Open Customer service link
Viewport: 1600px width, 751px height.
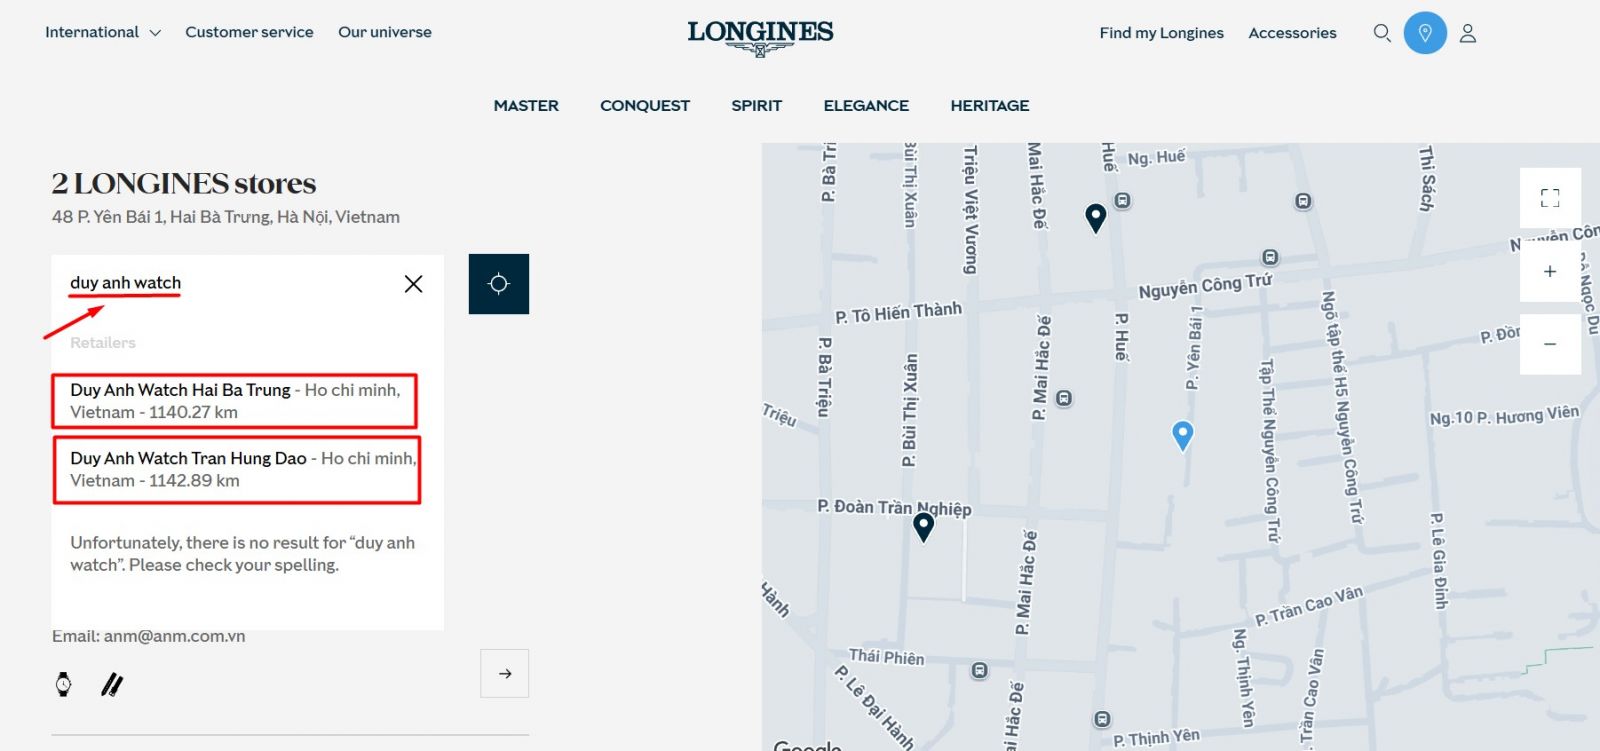click(x=249, y=32)
